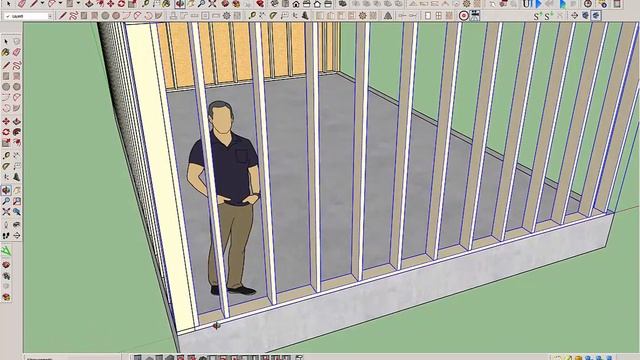Screen dimensions: 640x360
Task: Select the Push/Pull tool in left palette
Action: click(17, 121)
